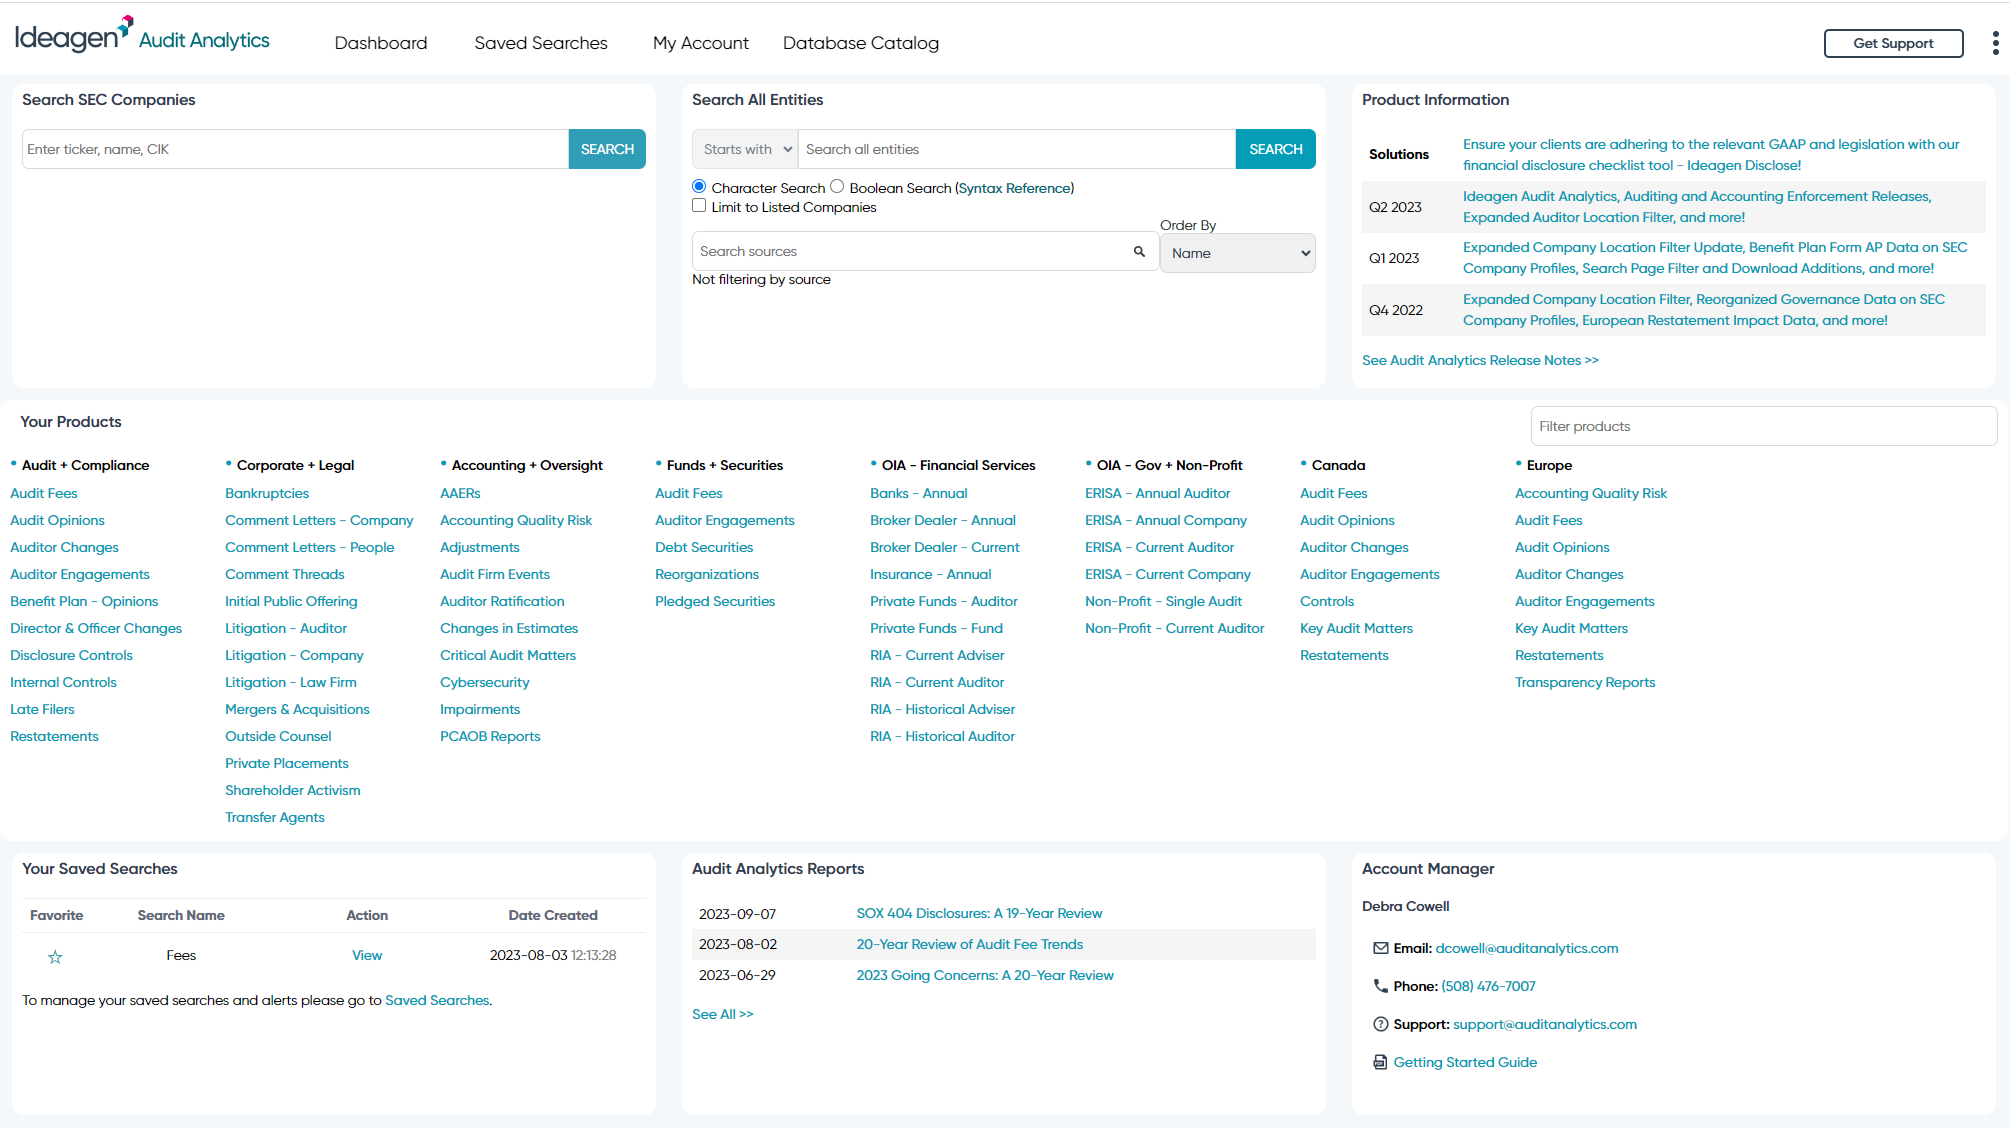Open the three-dot kebab menu
This screenshot has height=1128, width=2010.
tap(1995, 43)
